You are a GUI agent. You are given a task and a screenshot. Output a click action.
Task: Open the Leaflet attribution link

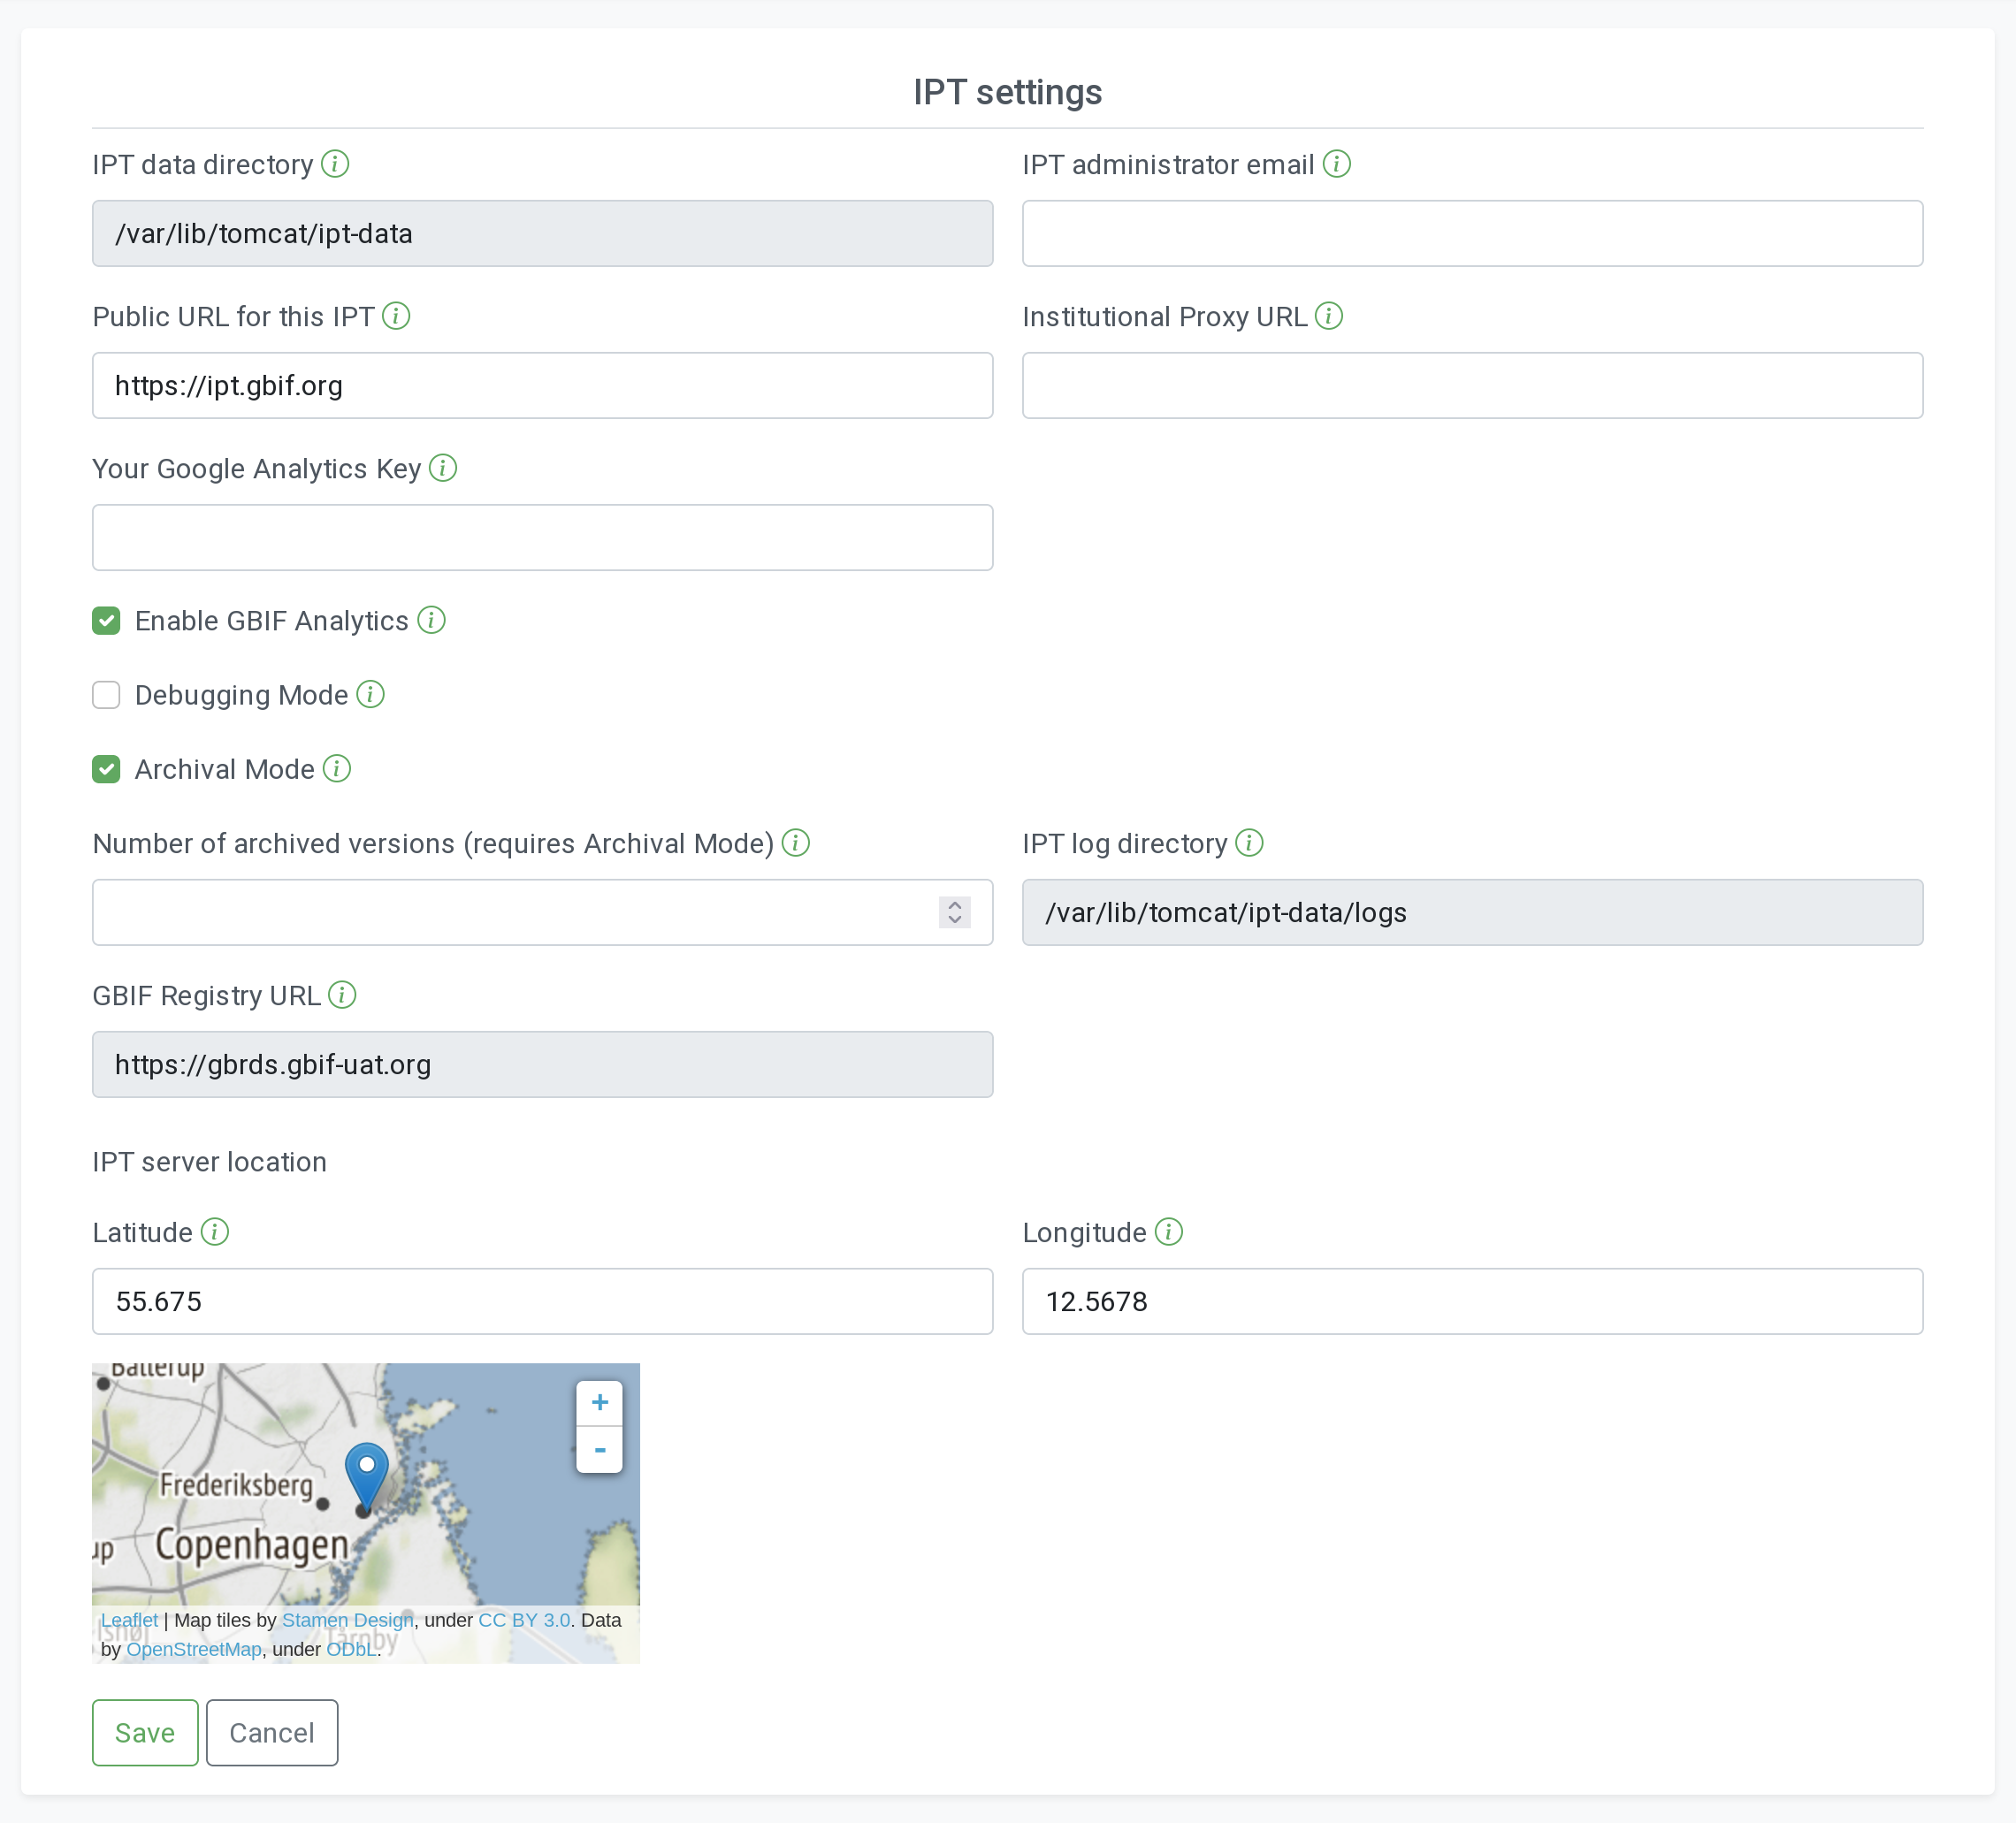pos(129,1620)
